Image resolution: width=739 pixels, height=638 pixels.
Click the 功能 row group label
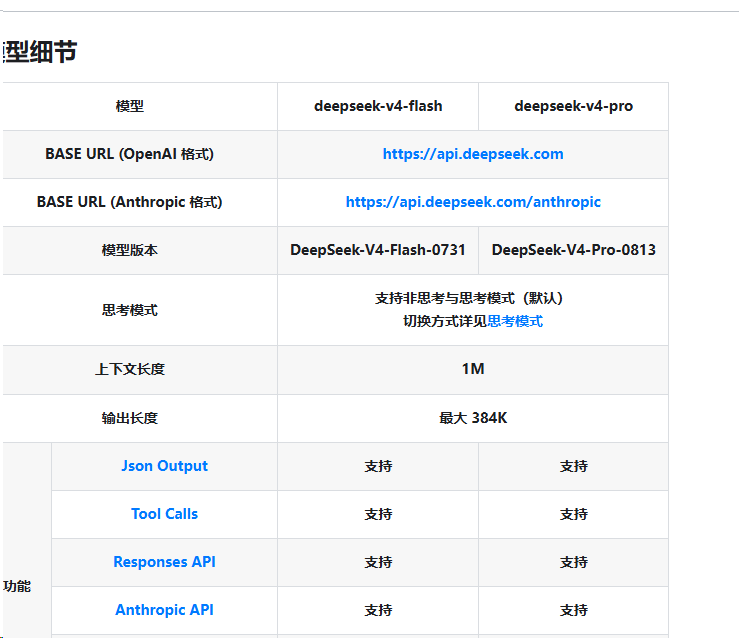tap(17, 586)
